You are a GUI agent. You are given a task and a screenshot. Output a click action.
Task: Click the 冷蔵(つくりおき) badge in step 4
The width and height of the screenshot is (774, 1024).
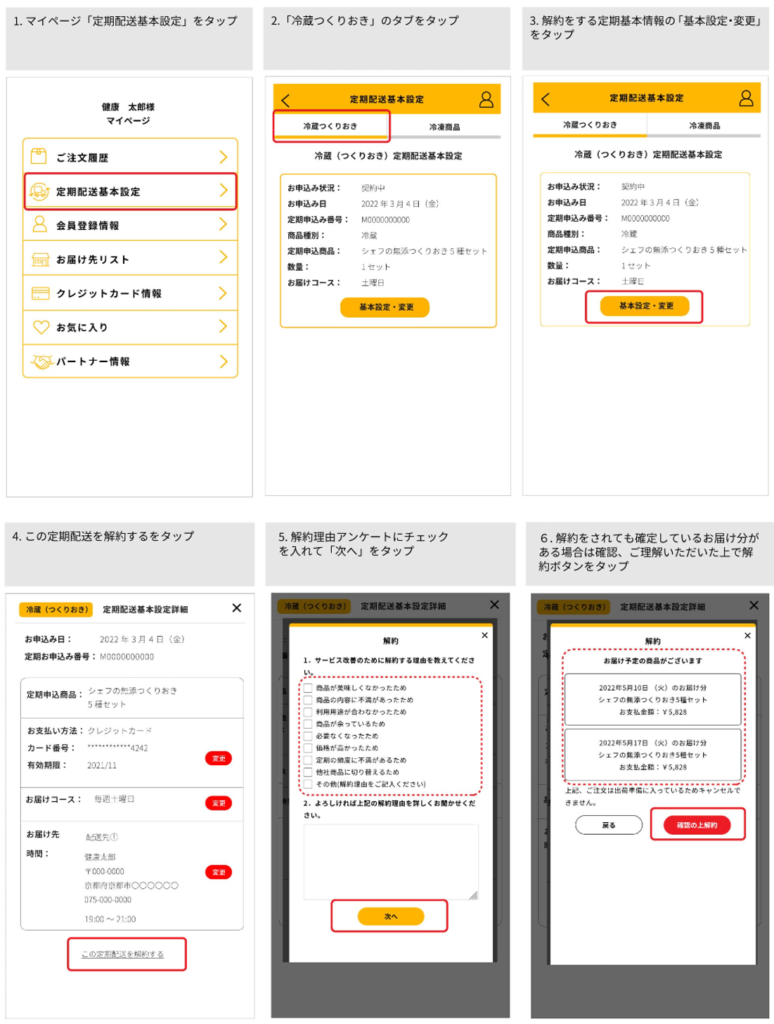click(x=56, y=609)
